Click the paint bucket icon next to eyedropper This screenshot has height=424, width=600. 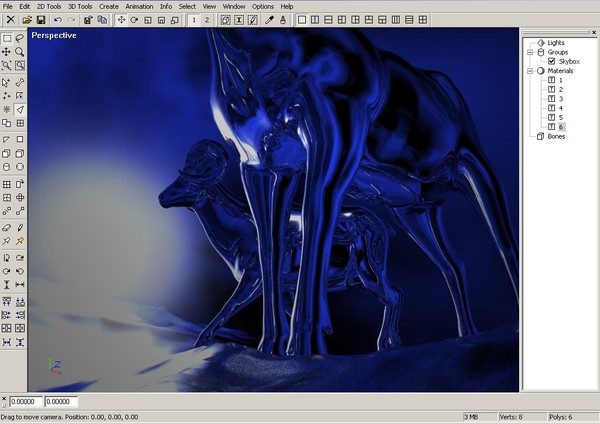pyautogui.click(x=283, y=20)
